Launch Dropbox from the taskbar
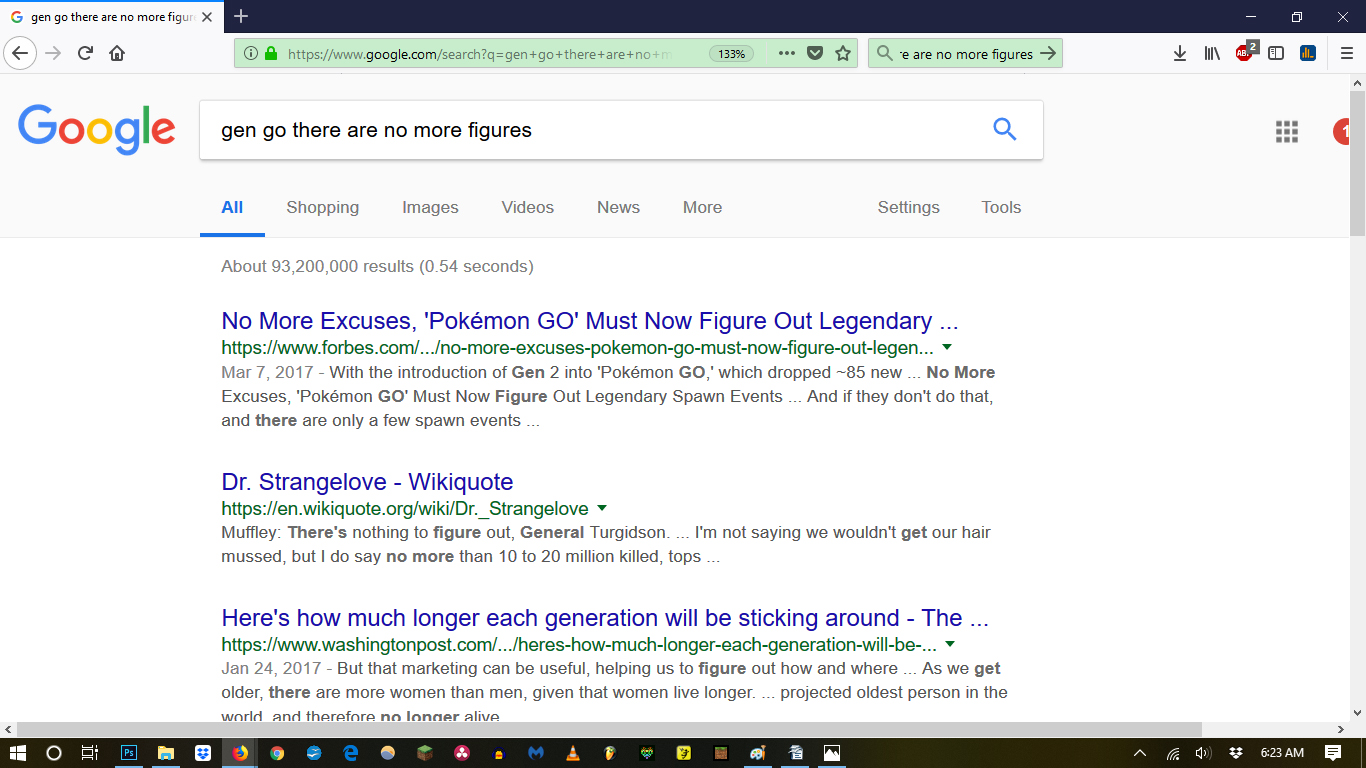 click(203, 753)
